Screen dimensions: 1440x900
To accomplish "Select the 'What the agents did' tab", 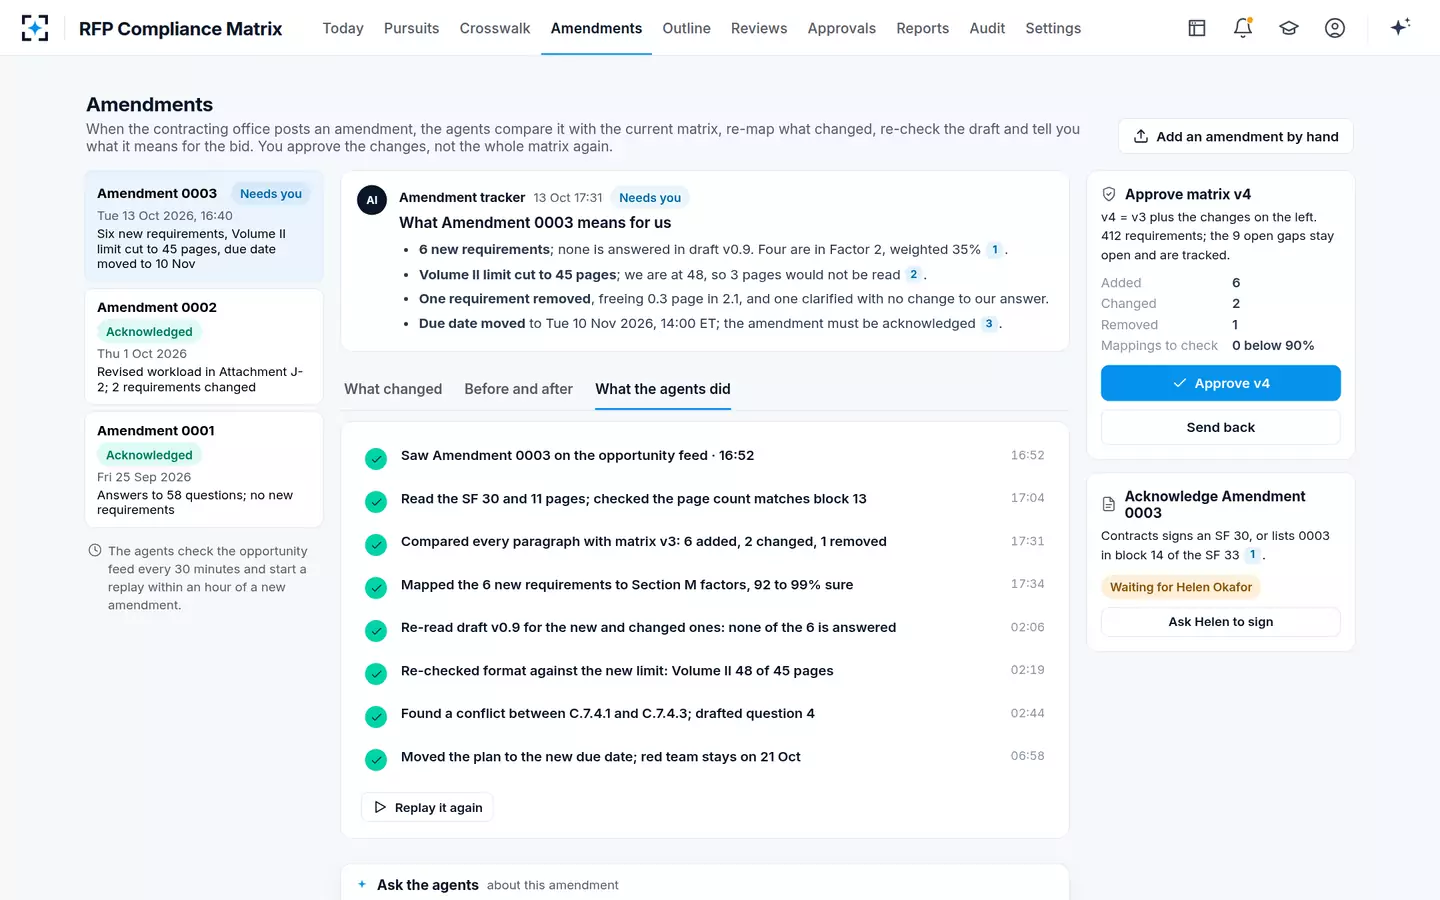I will point(663,389).
